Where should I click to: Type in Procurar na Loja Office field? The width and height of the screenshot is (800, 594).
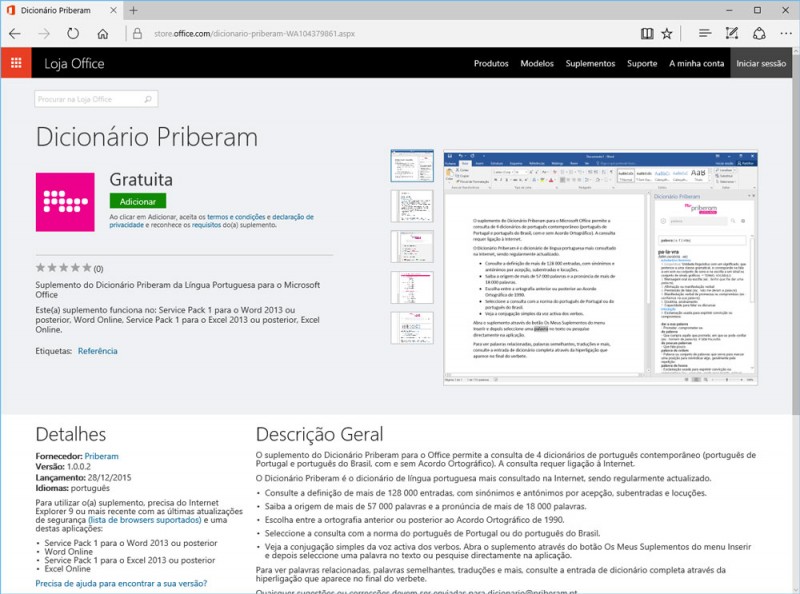[x=88, y=100]
